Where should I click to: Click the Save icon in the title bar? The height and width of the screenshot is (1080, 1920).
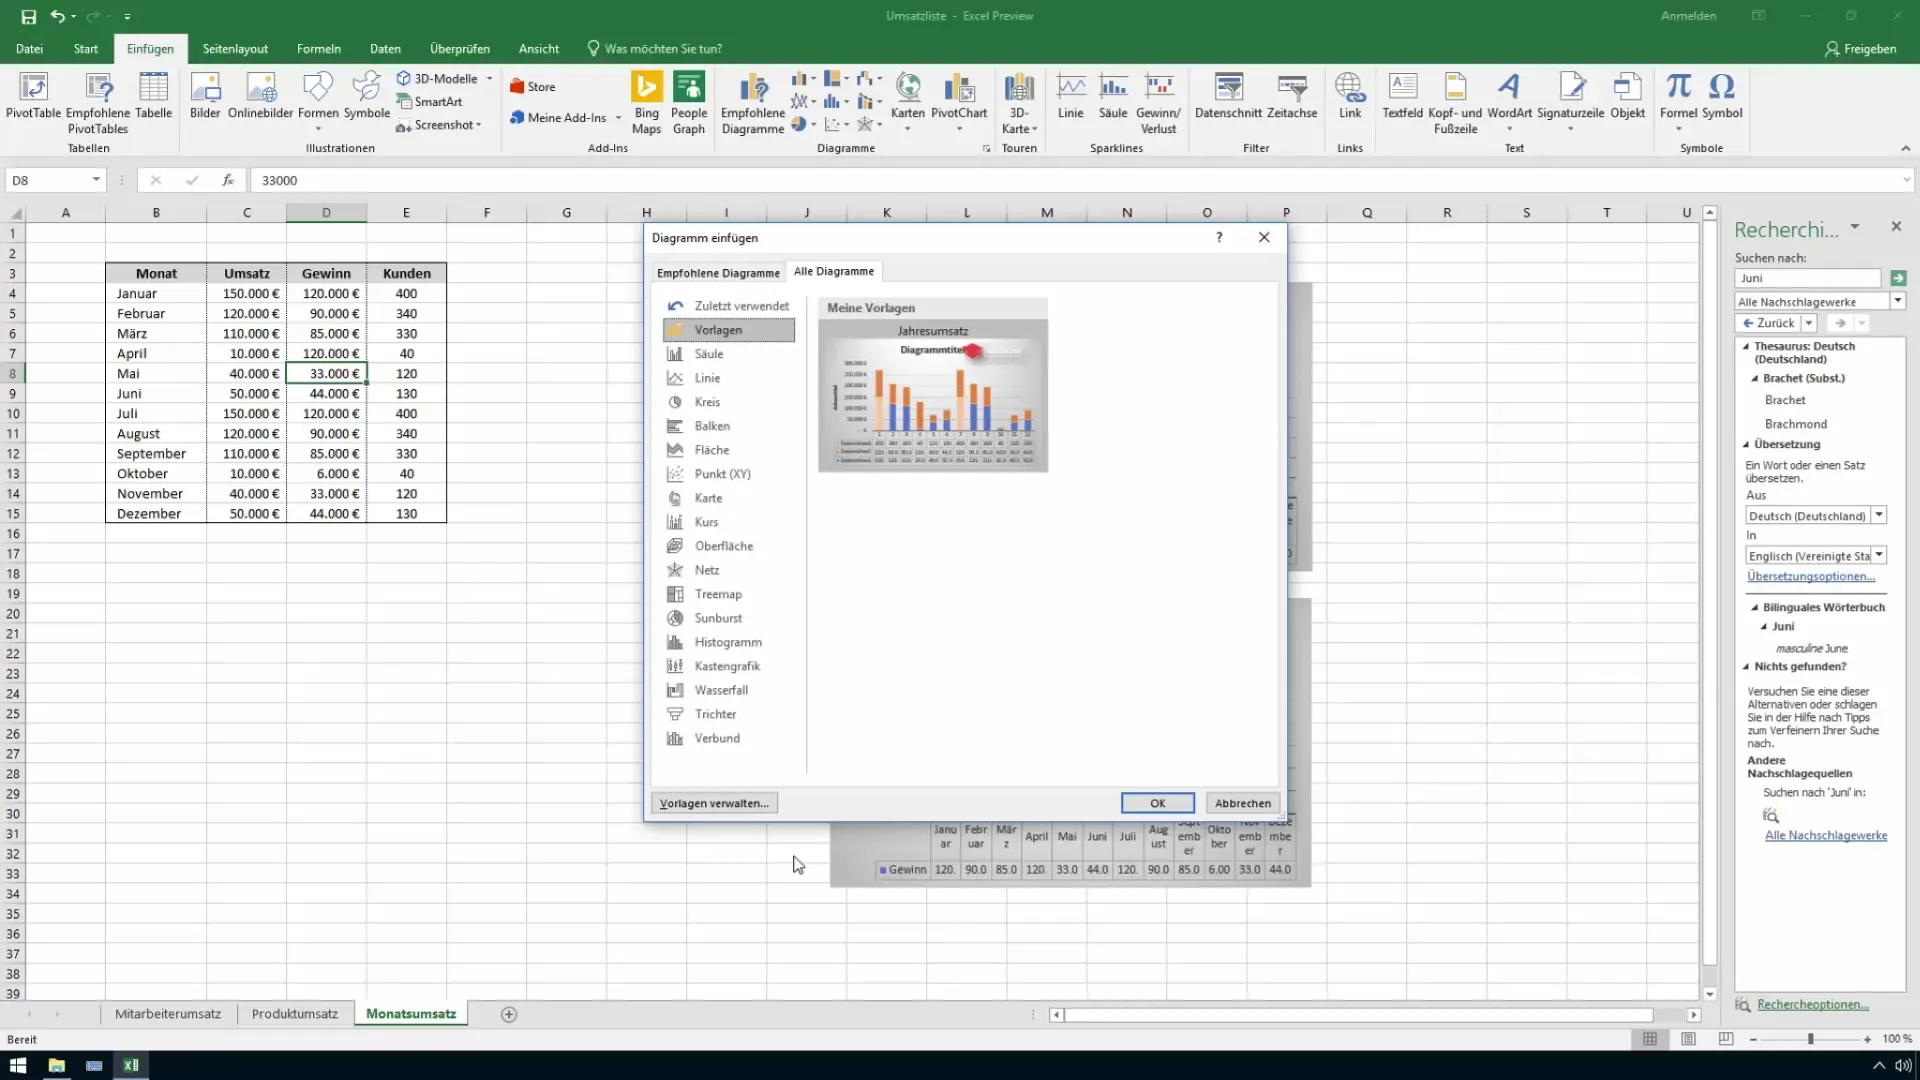pyautogui.click(x=28, y=16)
